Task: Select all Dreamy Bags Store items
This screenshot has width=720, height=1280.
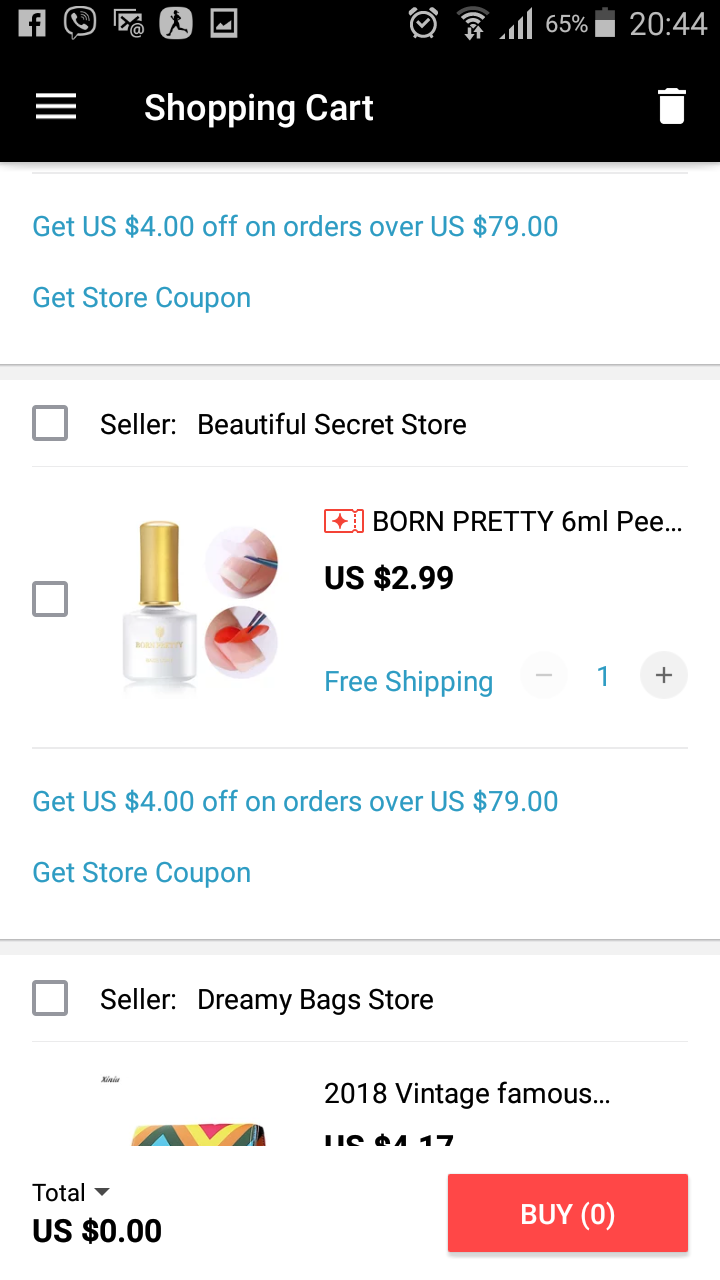Action: pyautogui.click(x=50, y=999)
